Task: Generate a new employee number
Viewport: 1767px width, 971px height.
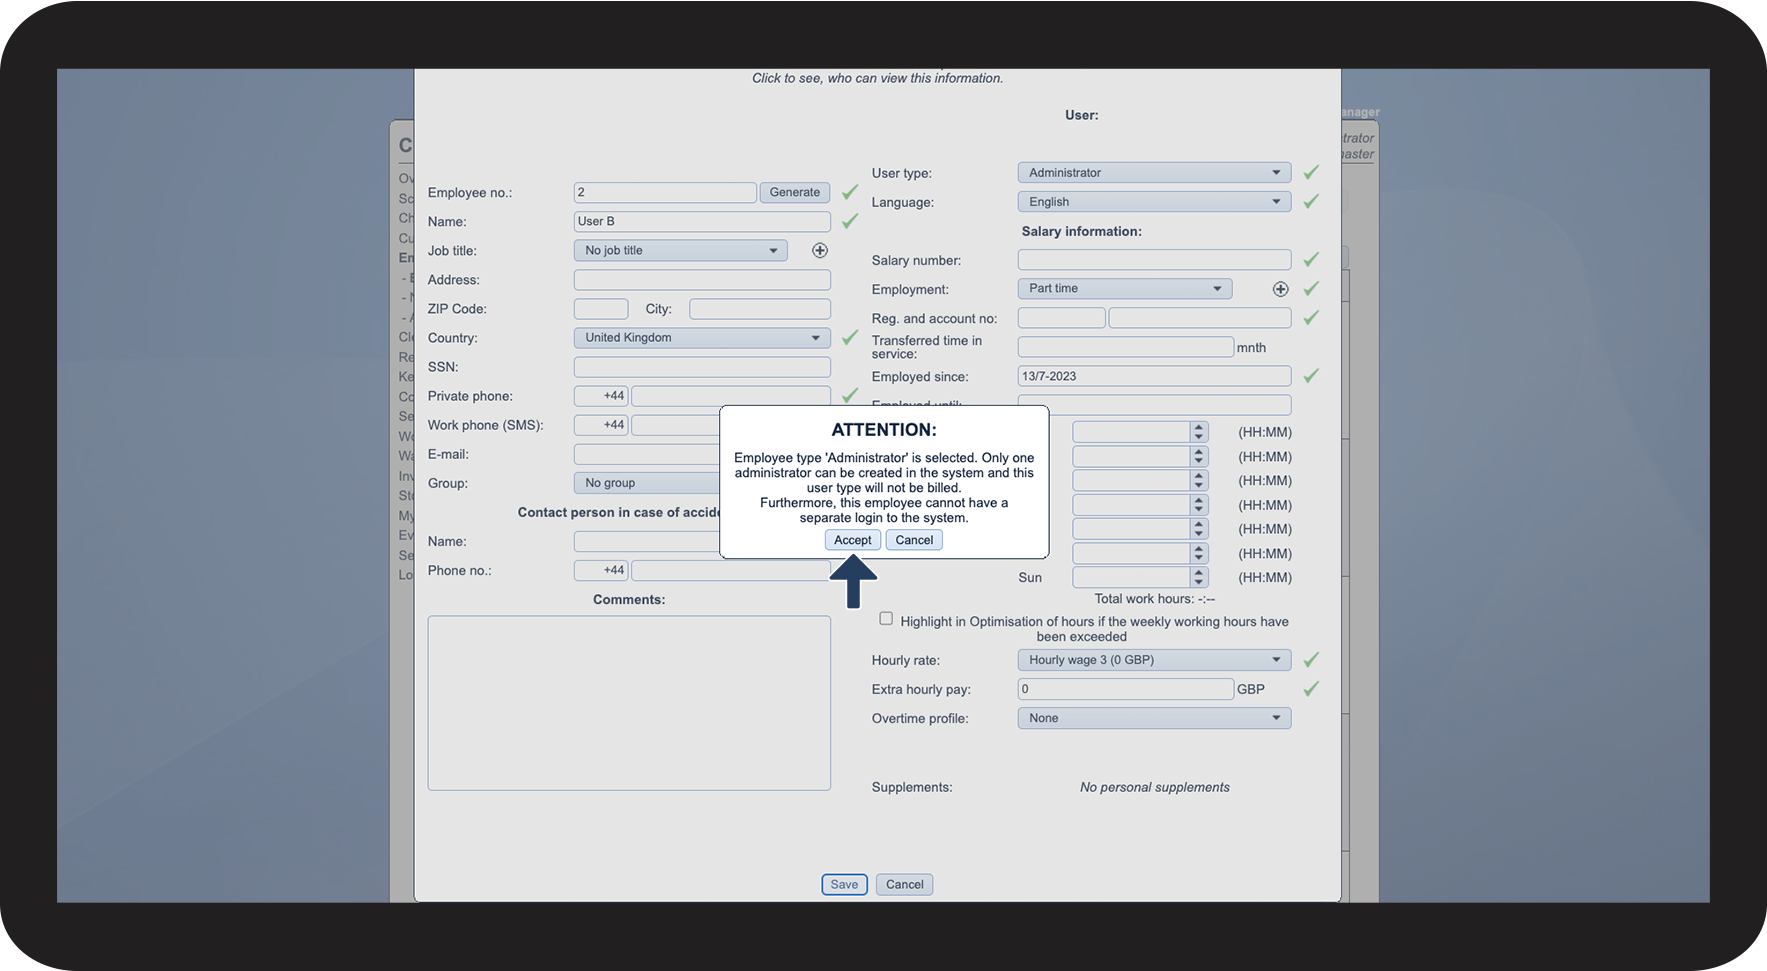Action: pyautogui.click(x=795, y=192)
